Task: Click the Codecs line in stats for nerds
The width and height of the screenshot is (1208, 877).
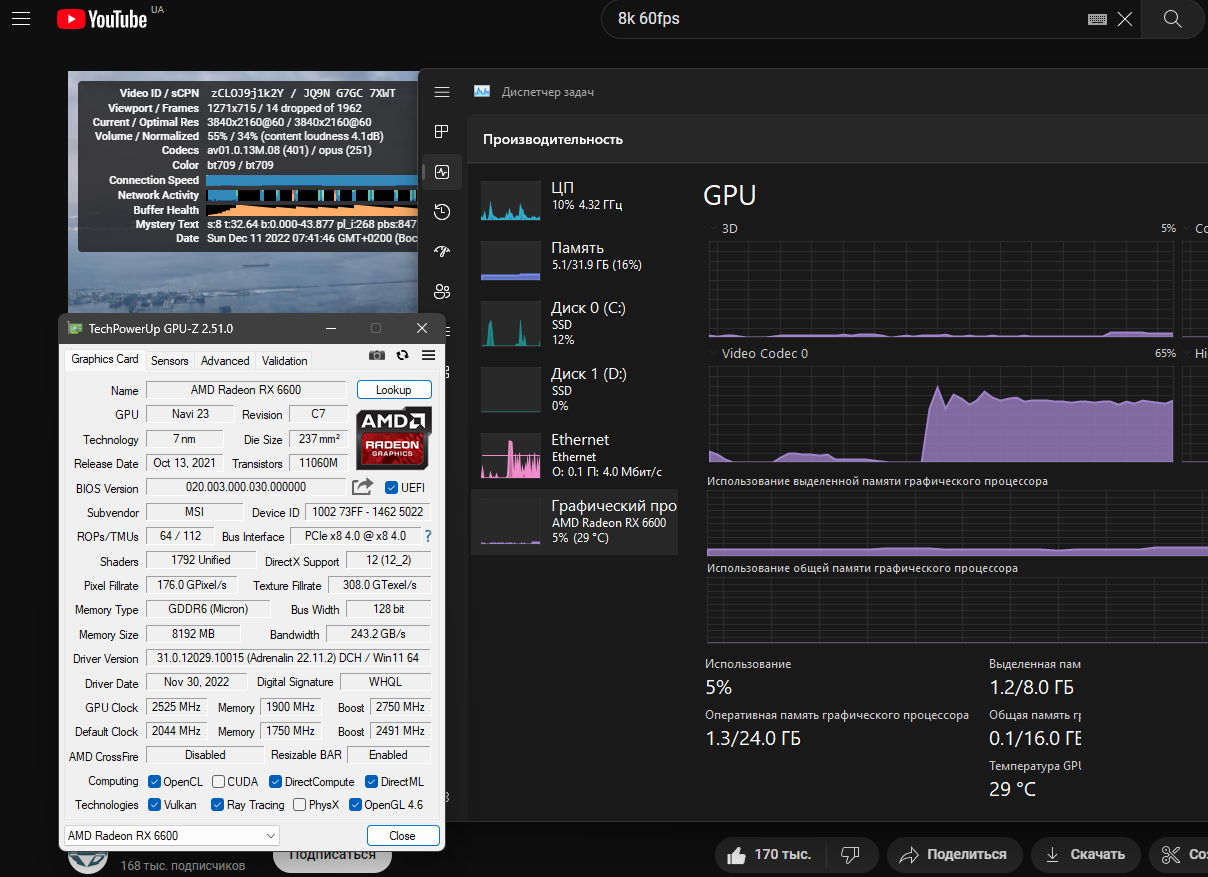Action: 290,150
